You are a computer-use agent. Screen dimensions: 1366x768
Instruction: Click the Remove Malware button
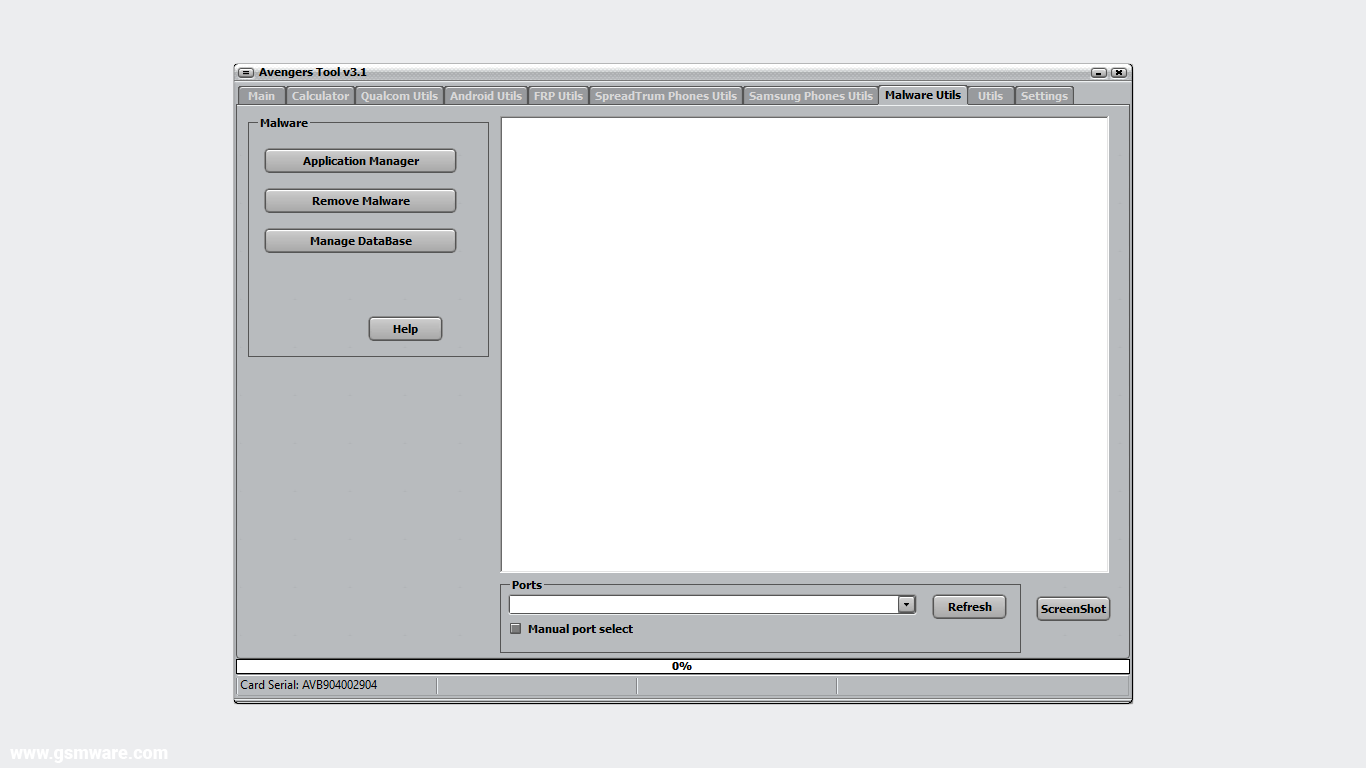(x=360, y=200)
